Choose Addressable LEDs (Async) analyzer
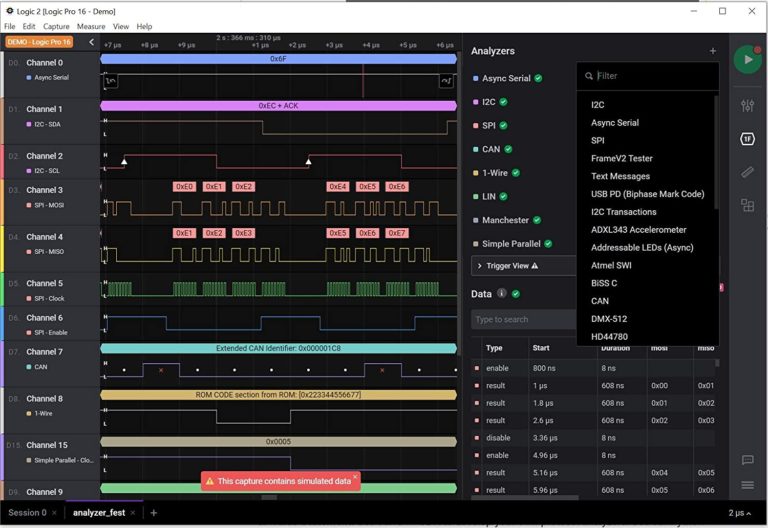768x528 pixels. point(642,247)
